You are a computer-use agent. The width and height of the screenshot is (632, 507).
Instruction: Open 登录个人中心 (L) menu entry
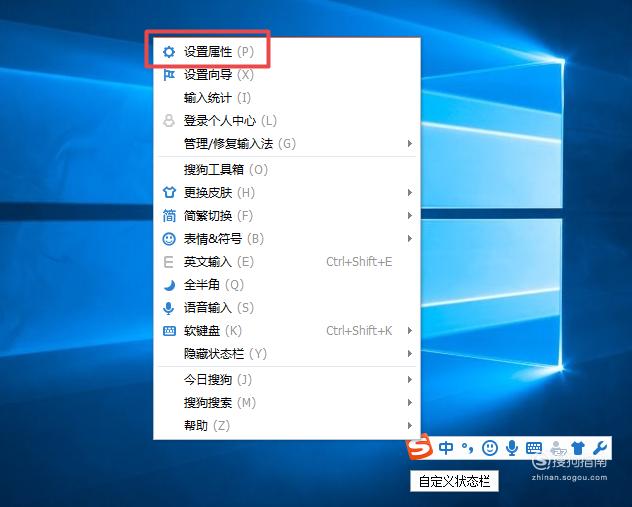pyautogui.click(x=287, y=121)
